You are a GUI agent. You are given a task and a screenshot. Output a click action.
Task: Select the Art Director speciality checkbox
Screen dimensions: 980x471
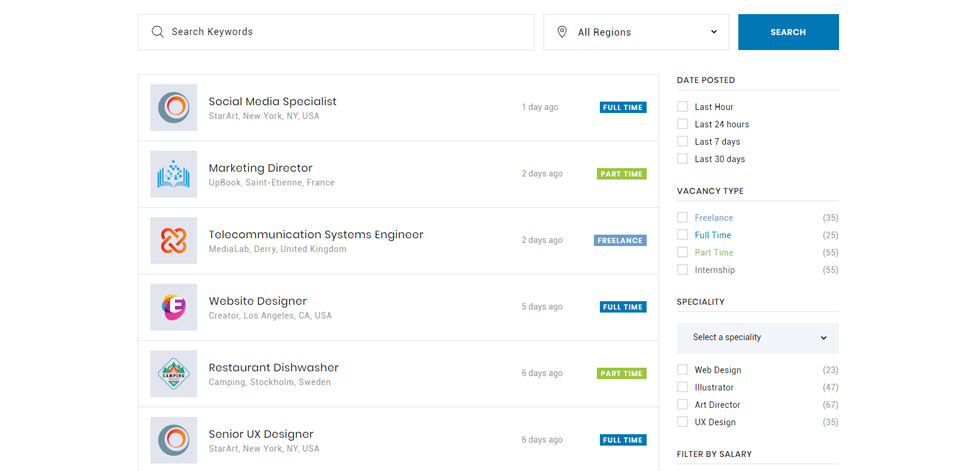[682, 405]
